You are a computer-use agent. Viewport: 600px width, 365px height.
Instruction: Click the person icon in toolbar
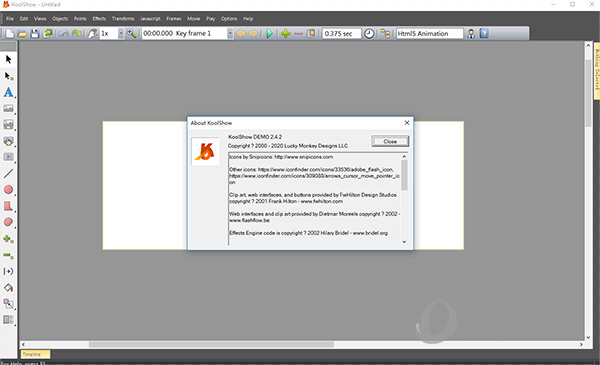471,34
